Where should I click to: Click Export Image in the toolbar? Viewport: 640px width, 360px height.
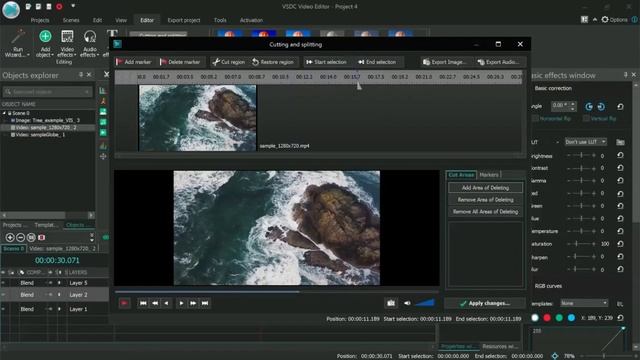point(444,62)
